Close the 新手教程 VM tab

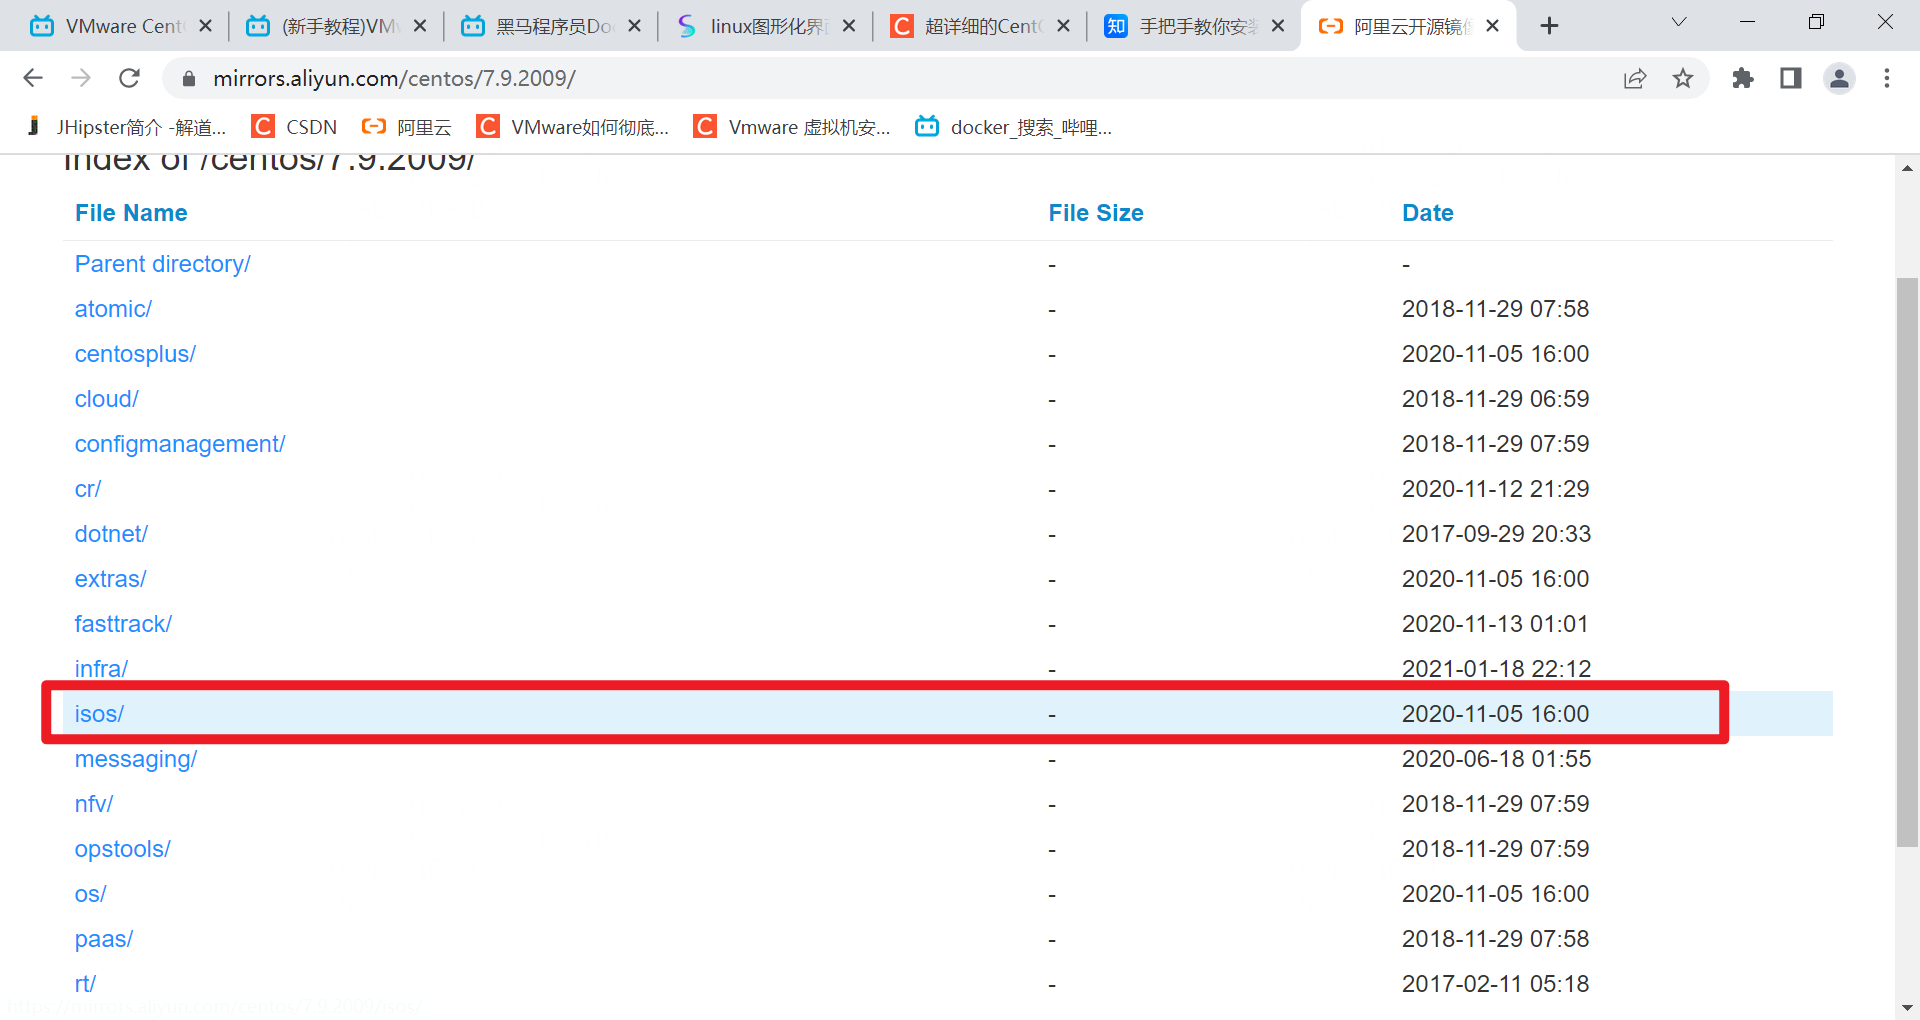coord(420,26)
